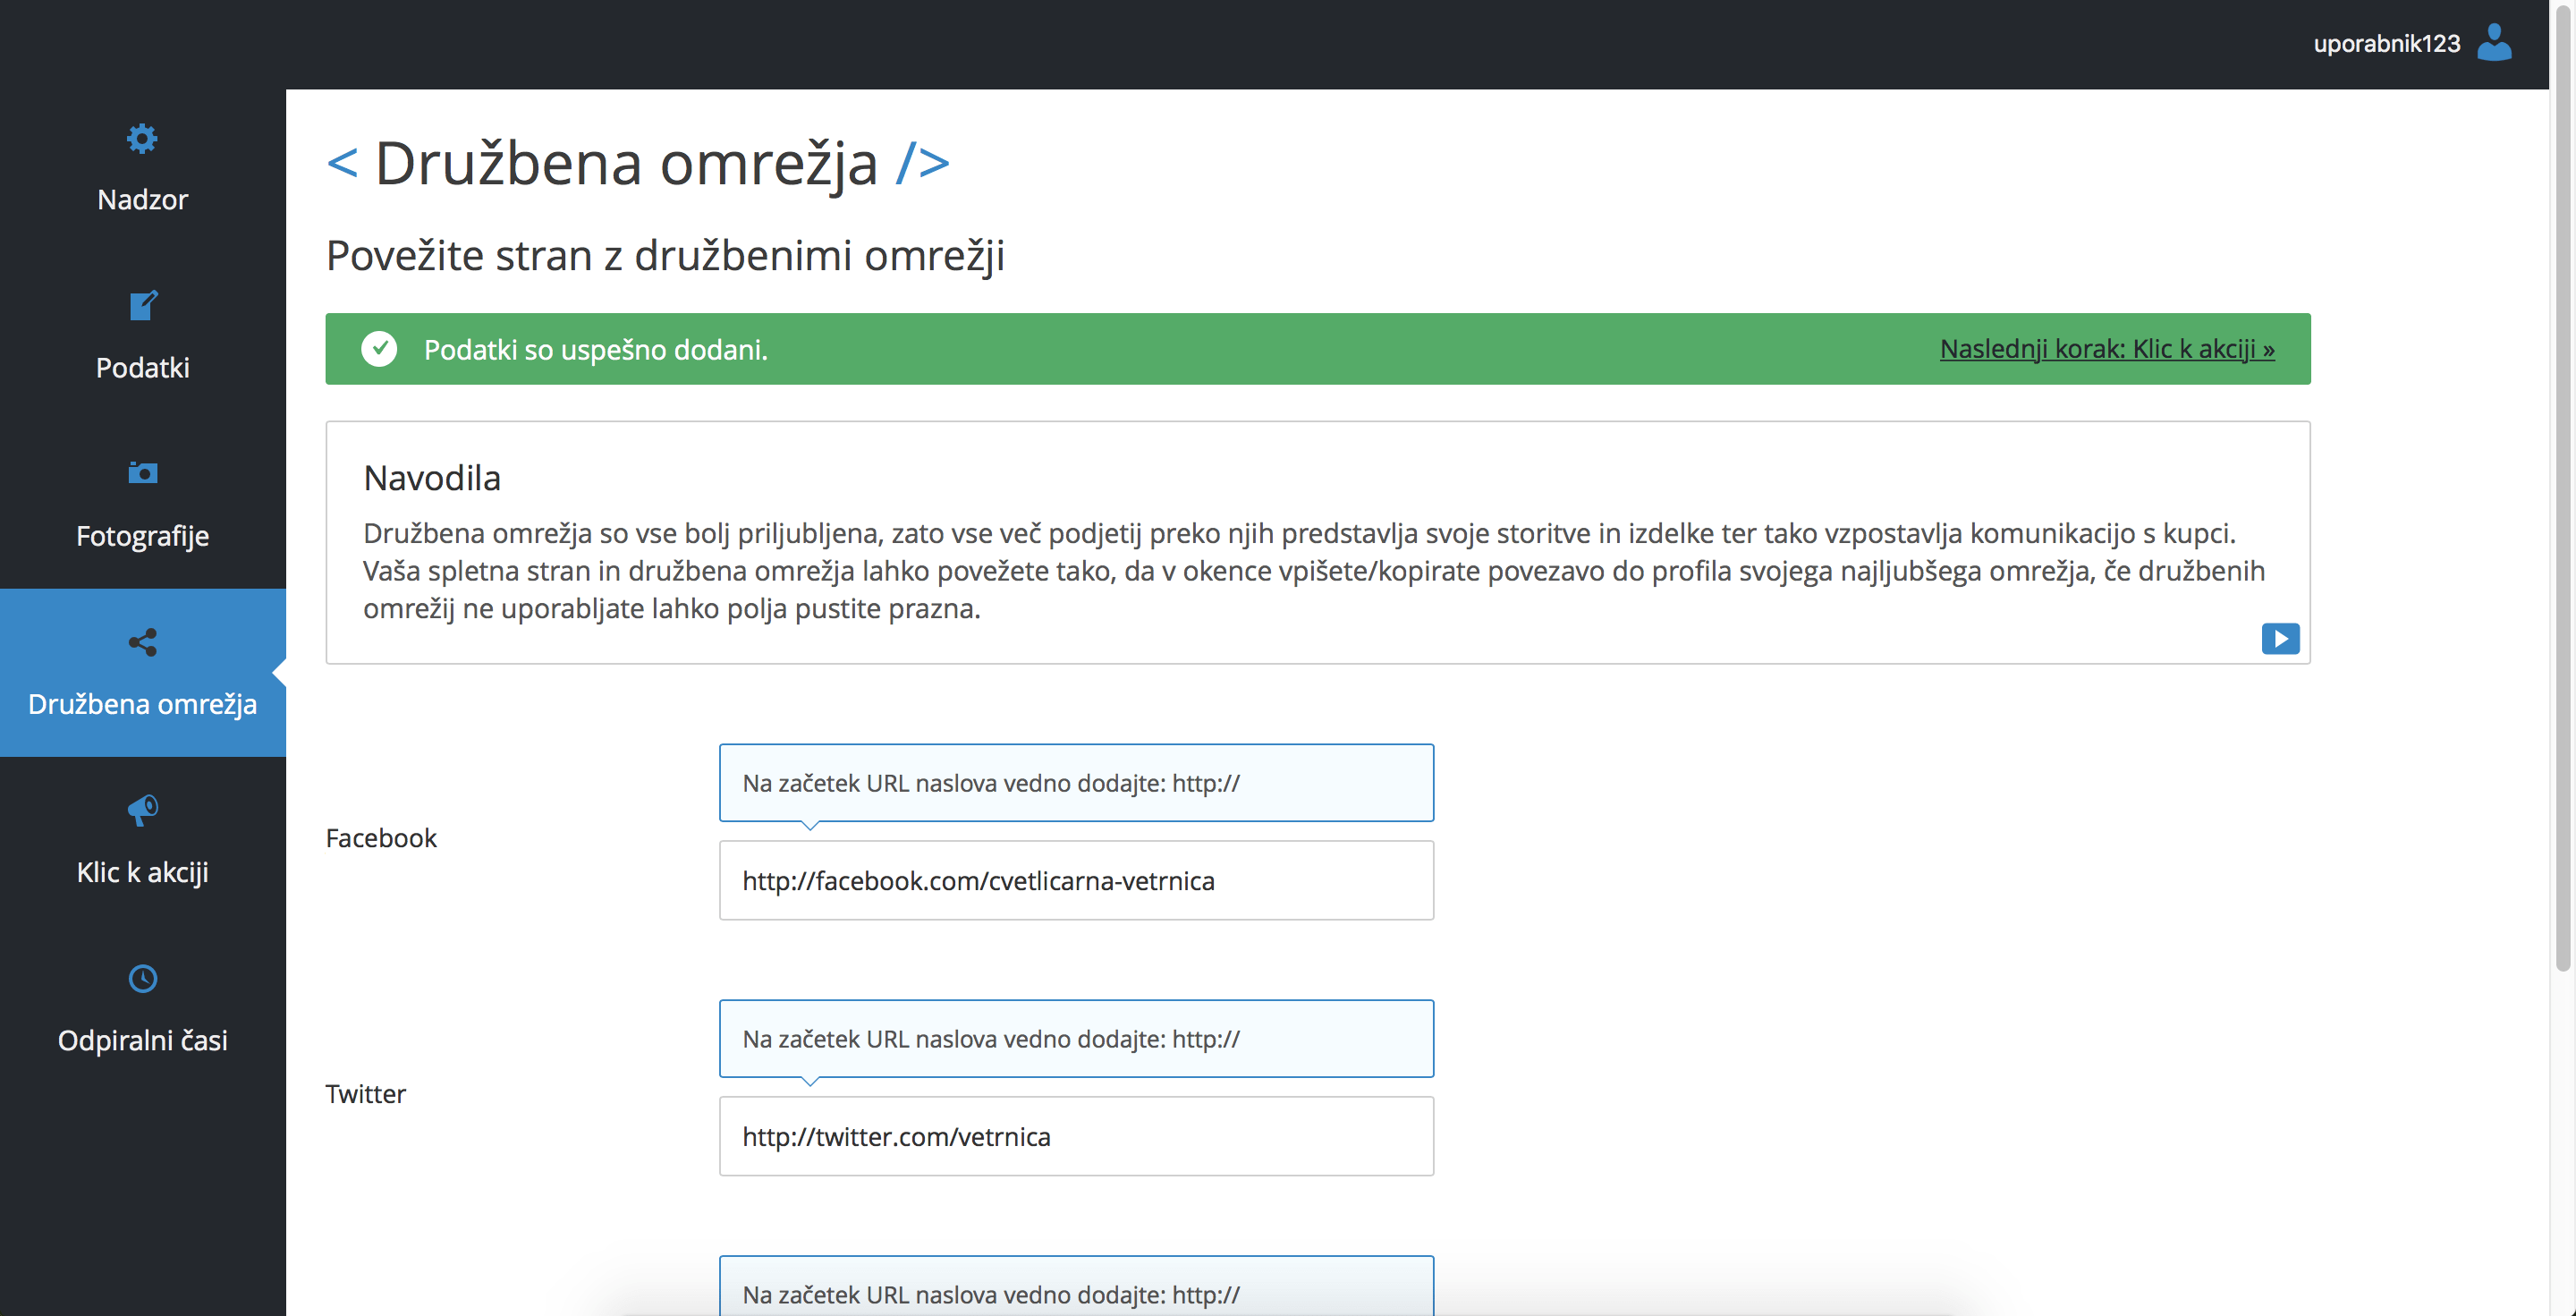Switch to Fotografije menu label

[143, 536]
